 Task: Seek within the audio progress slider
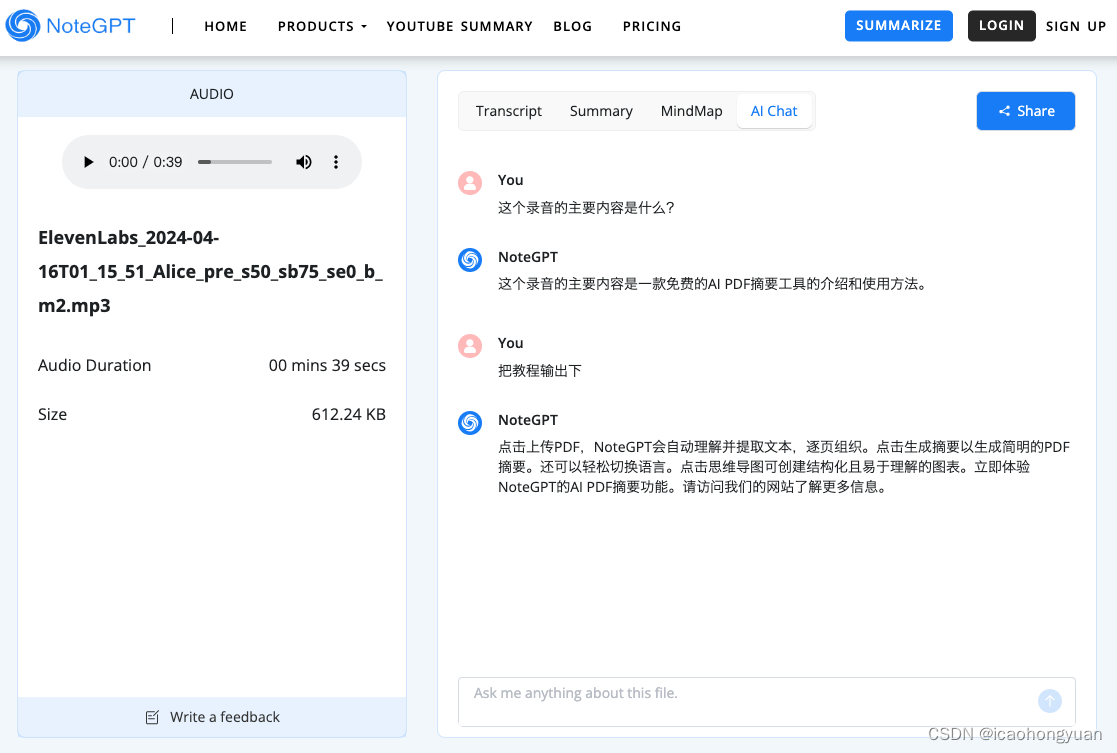point(235,162)
